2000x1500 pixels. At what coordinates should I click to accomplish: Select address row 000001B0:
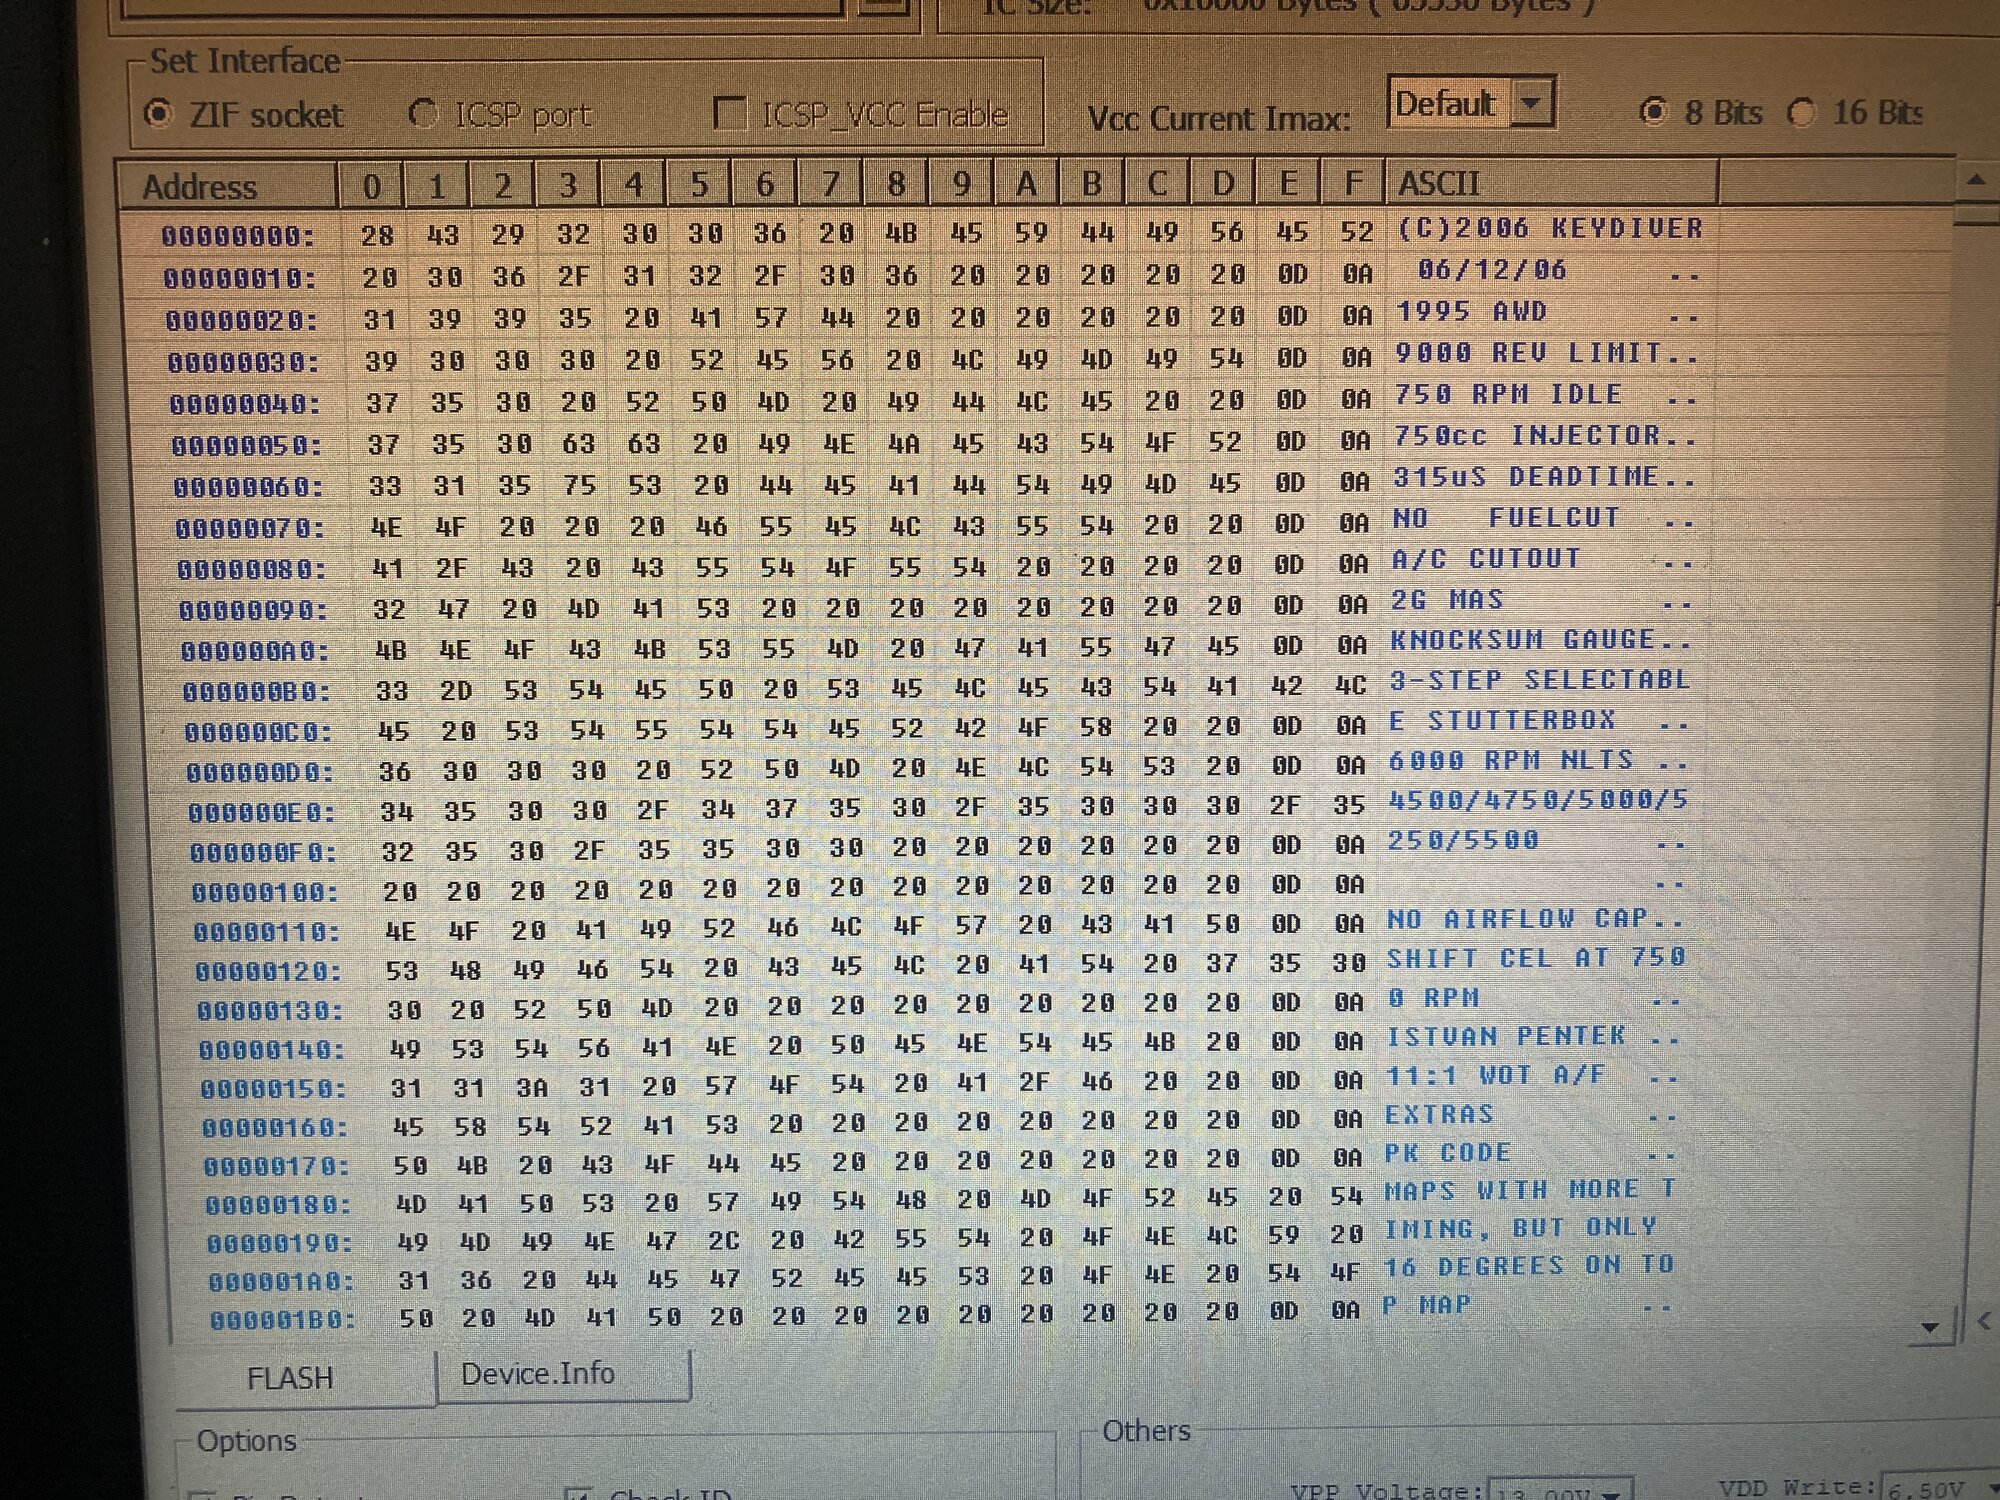[x=283, y=1320]
